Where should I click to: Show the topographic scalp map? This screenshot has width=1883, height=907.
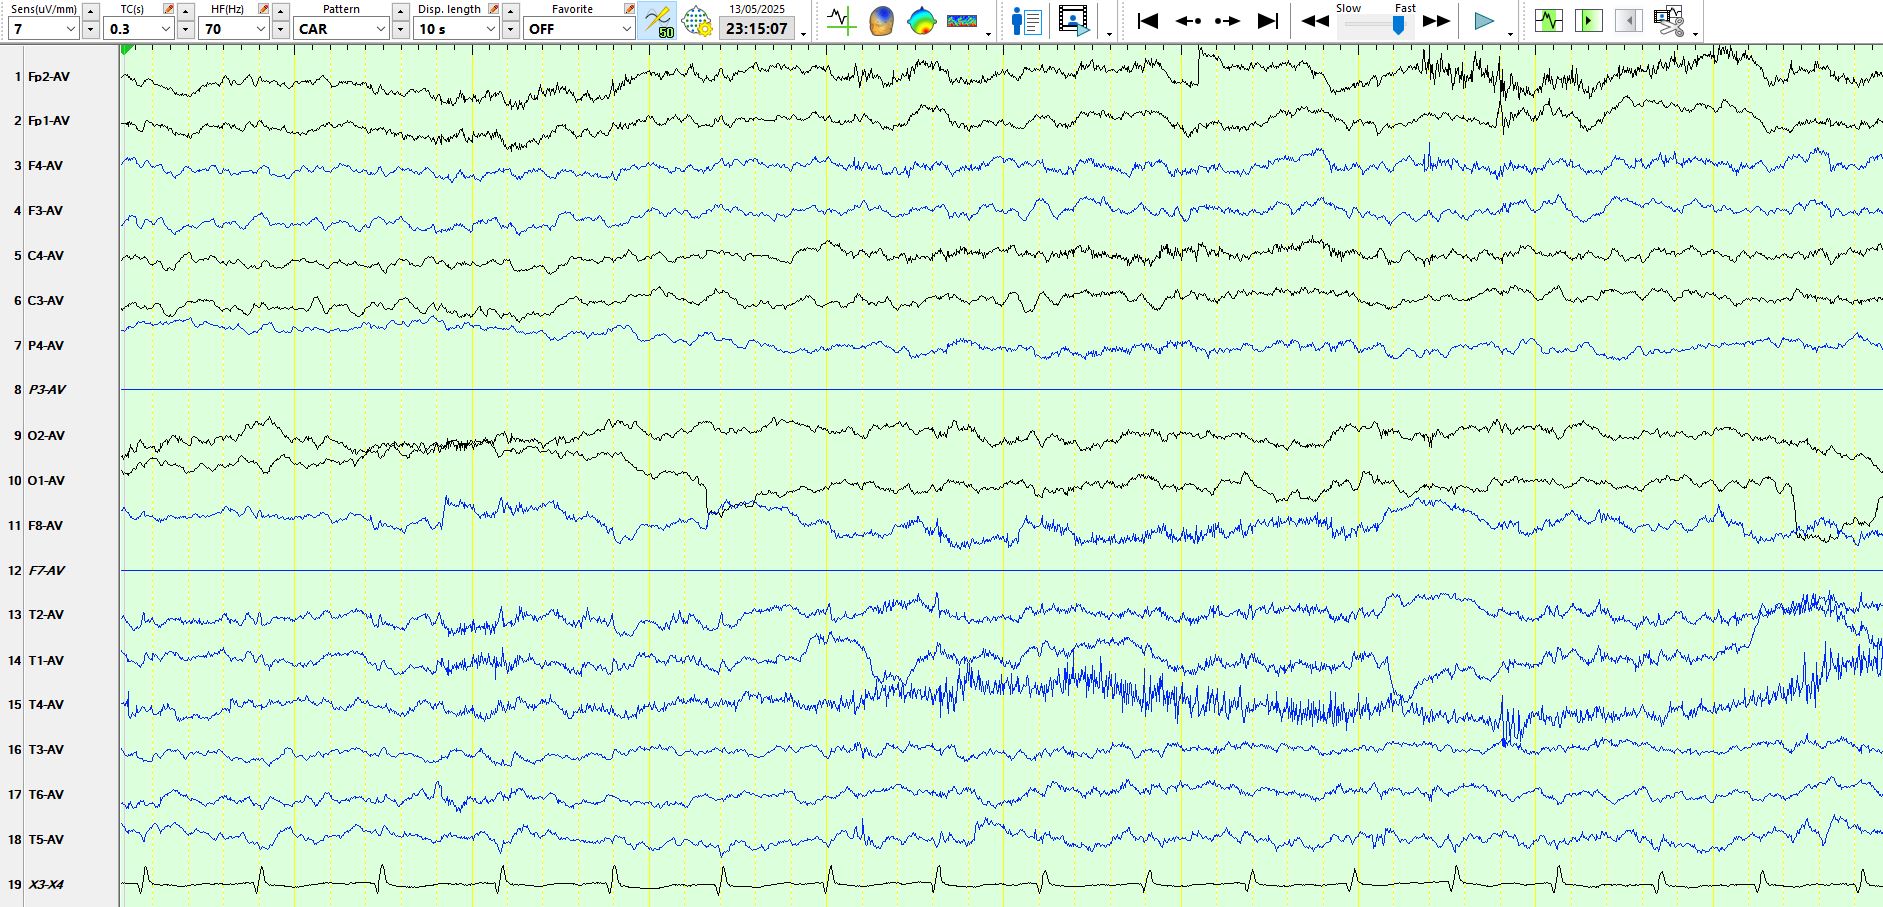(x=922, y=20)
